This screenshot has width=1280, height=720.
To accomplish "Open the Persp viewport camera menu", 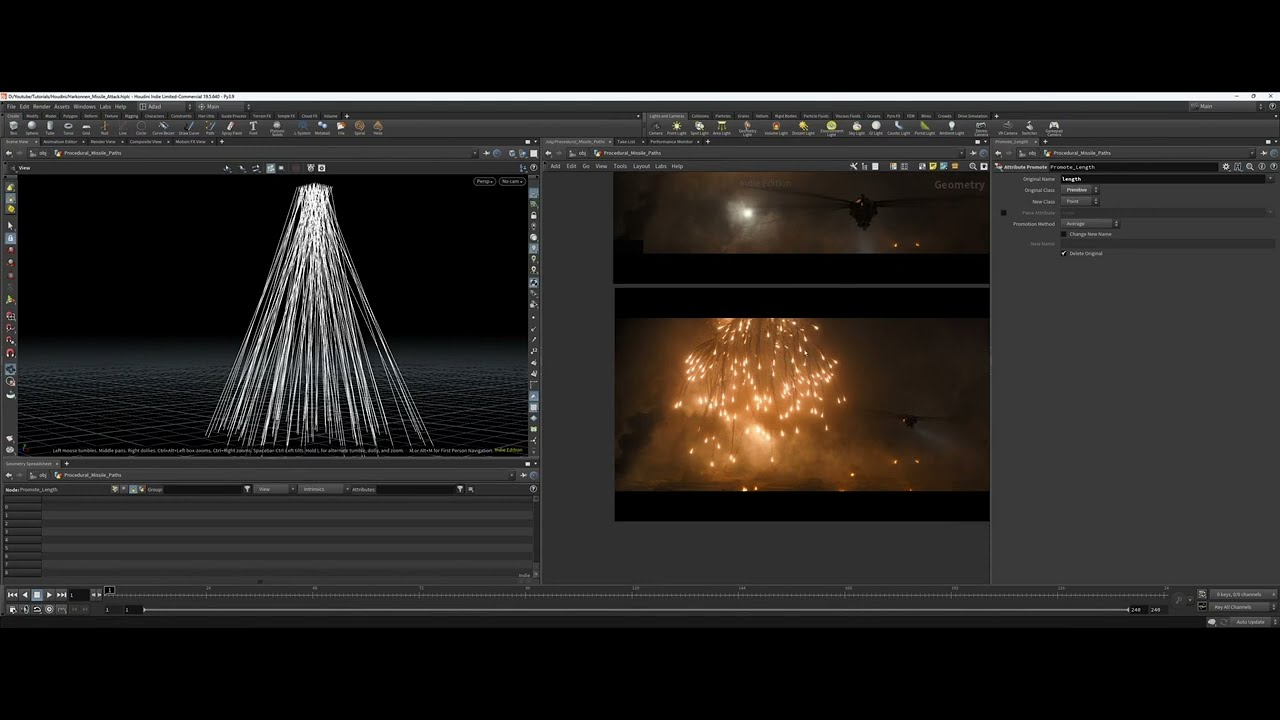I will click(485, 181).
